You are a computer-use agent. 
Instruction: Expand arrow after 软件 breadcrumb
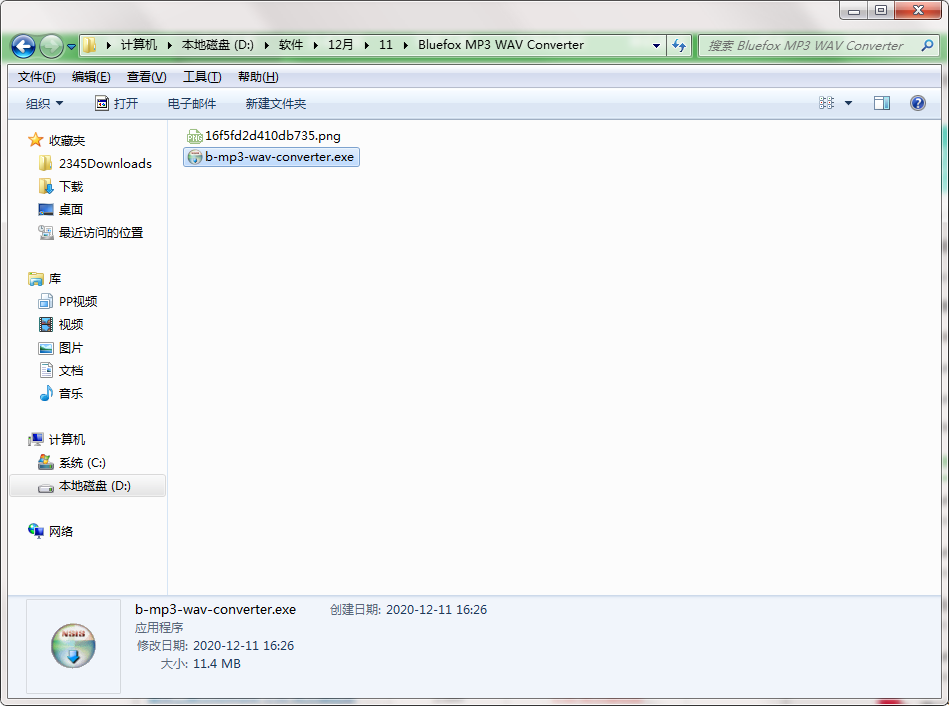tap(315, 45)
